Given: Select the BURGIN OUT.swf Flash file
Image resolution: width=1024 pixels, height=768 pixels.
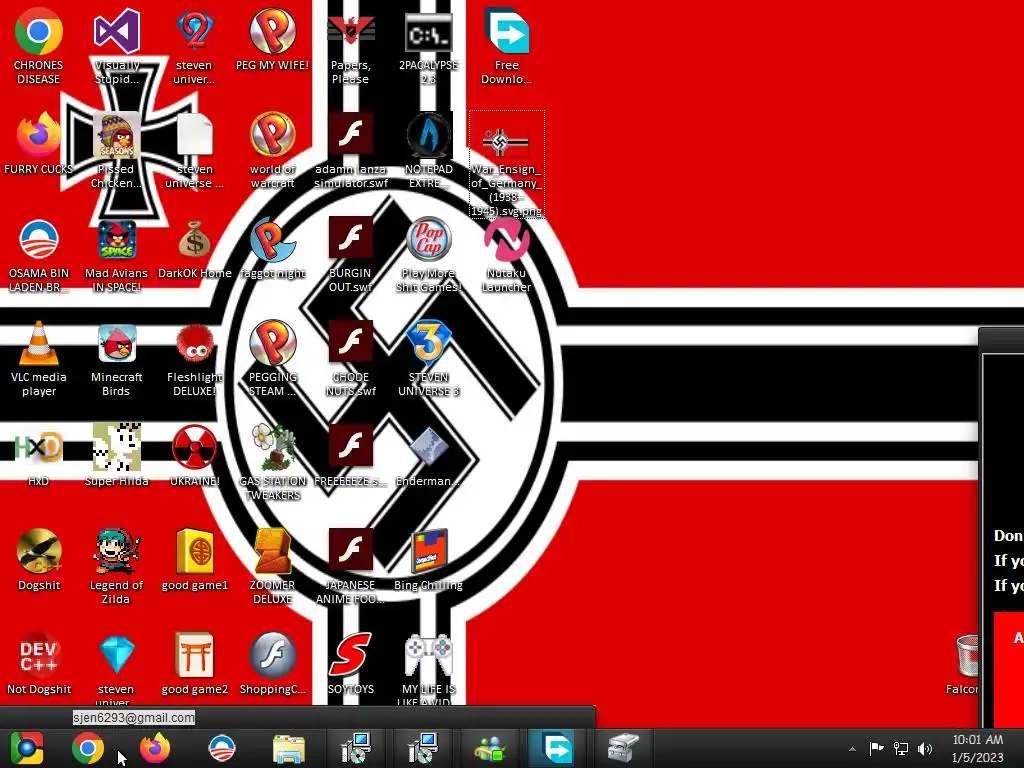Looking at the screenshot, I should (x=351, y=255).
